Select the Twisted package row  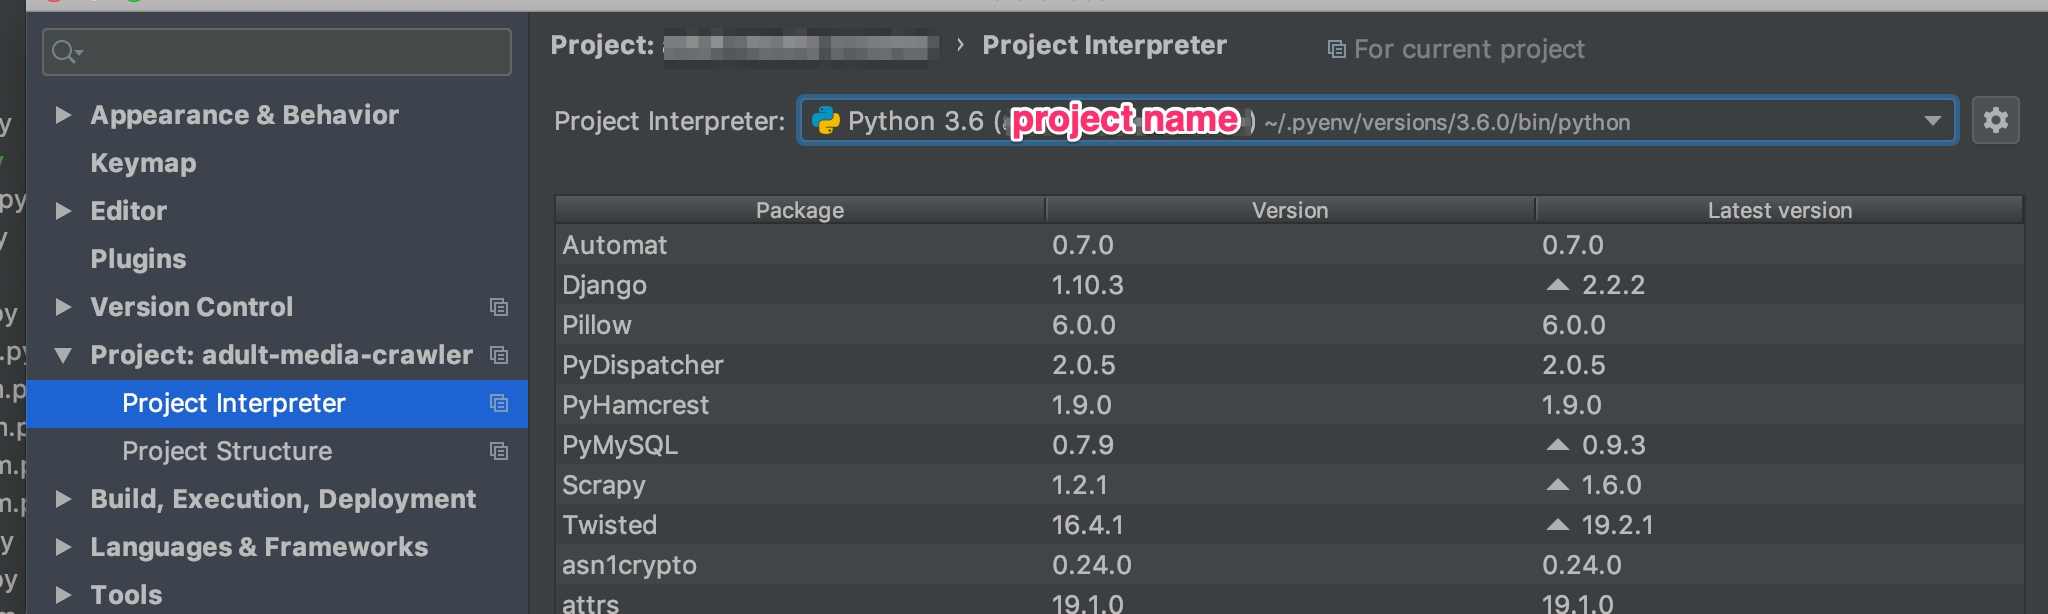pos(1289,525)
